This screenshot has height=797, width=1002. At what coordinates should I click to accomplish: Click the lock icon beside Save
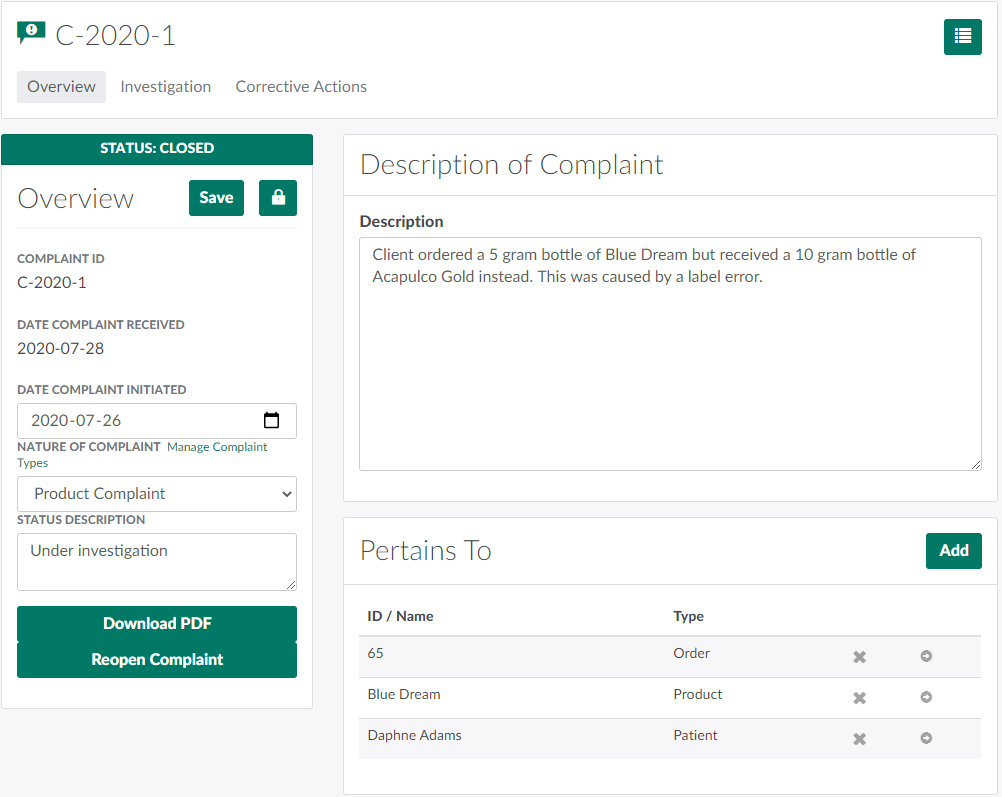tap(278, 198)
